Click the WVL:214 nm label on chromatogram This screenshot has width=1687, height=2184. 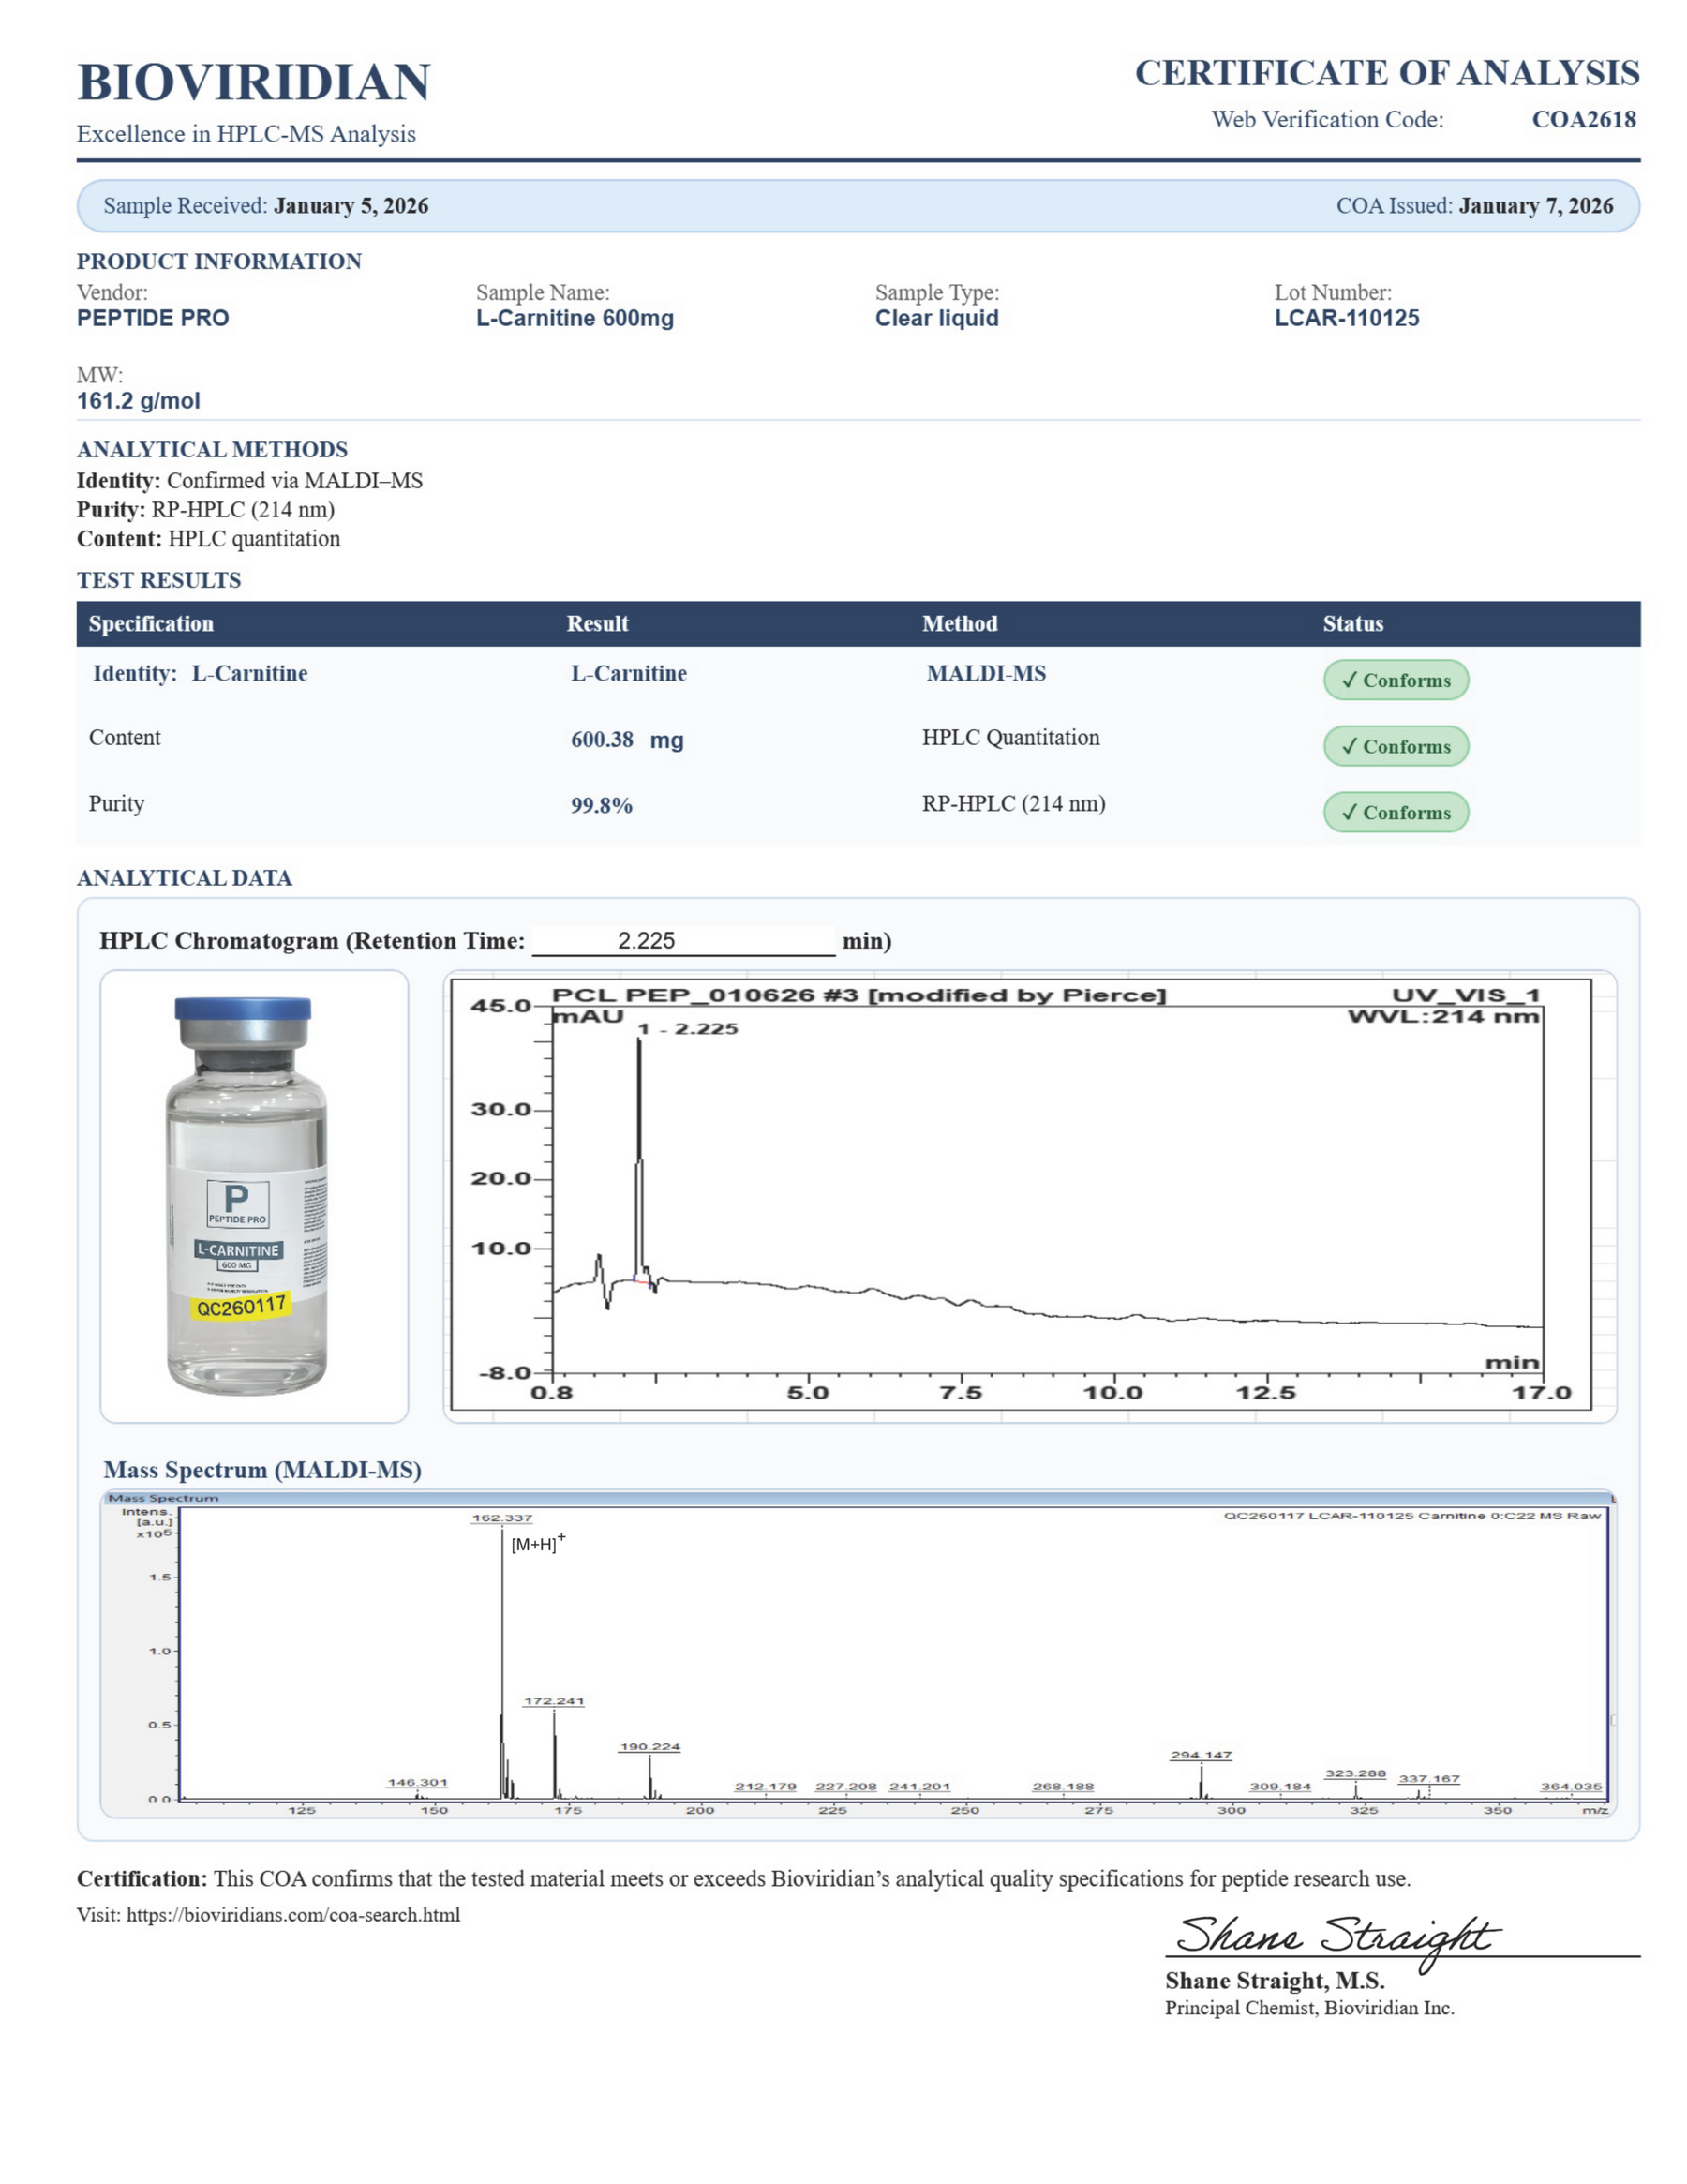pyautogui.click(x=1443, y=1016)
